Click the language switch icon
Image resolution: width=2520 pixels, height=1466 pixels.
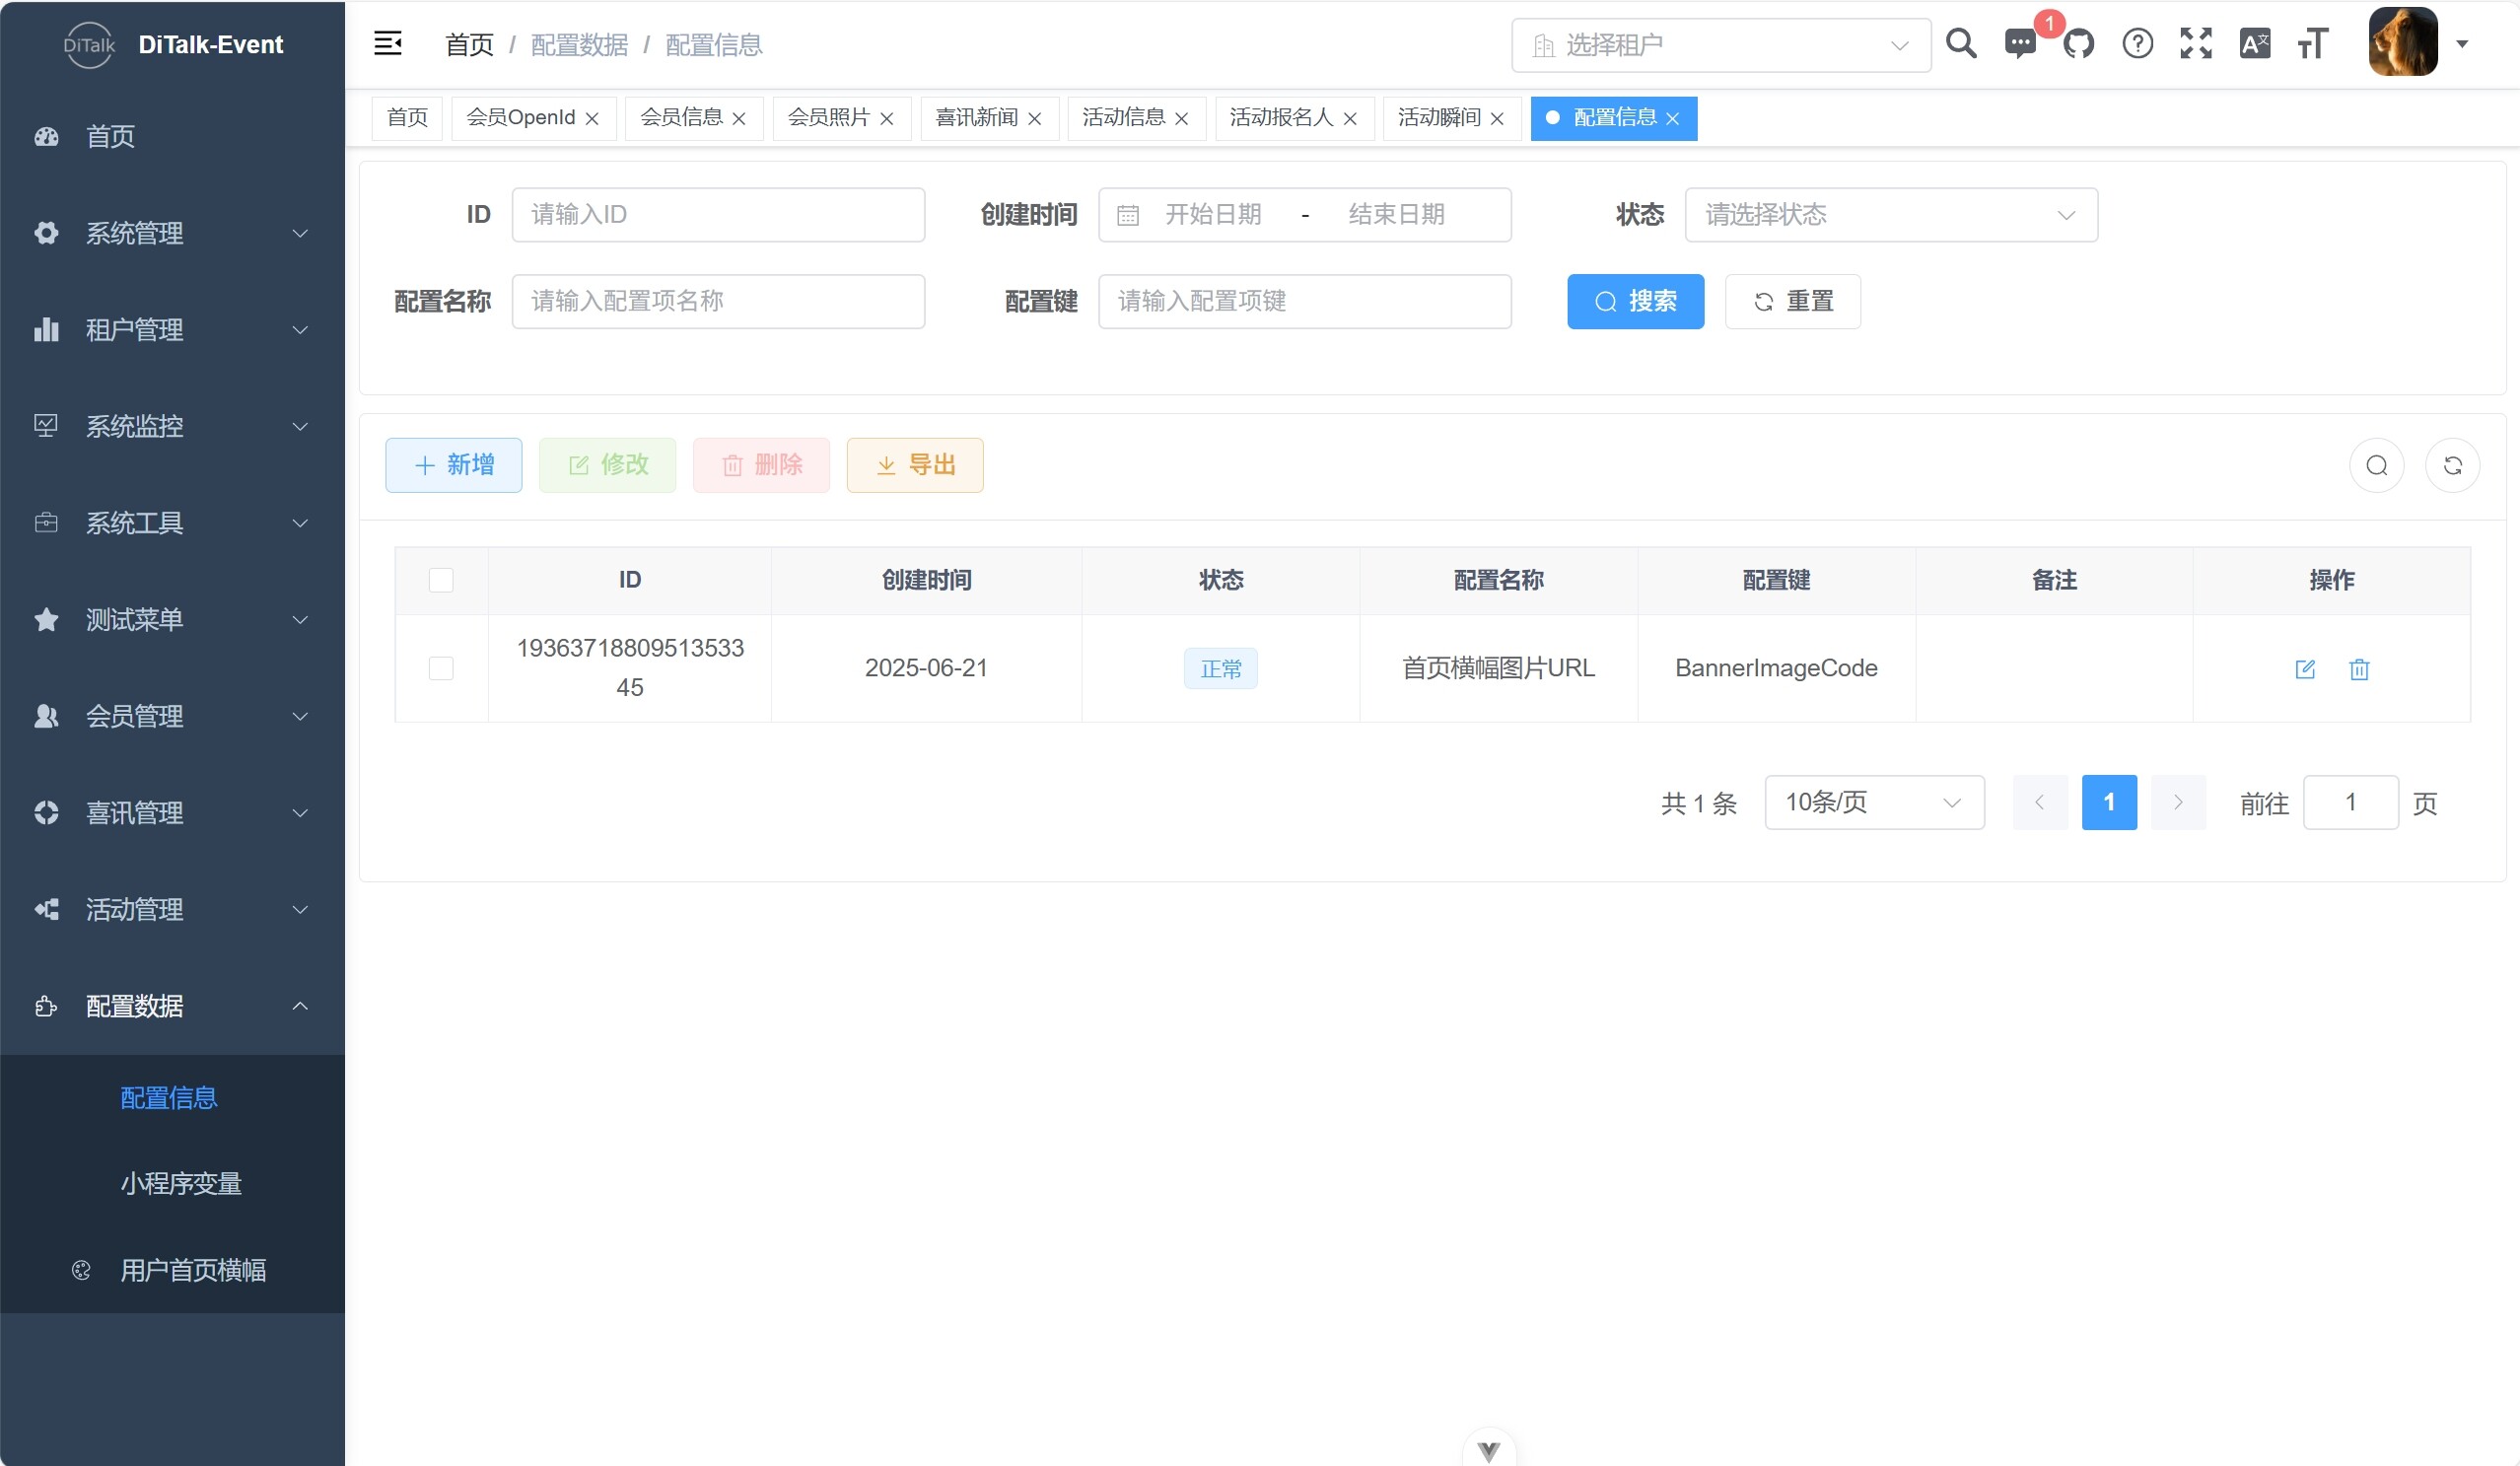click(2255, 44)
